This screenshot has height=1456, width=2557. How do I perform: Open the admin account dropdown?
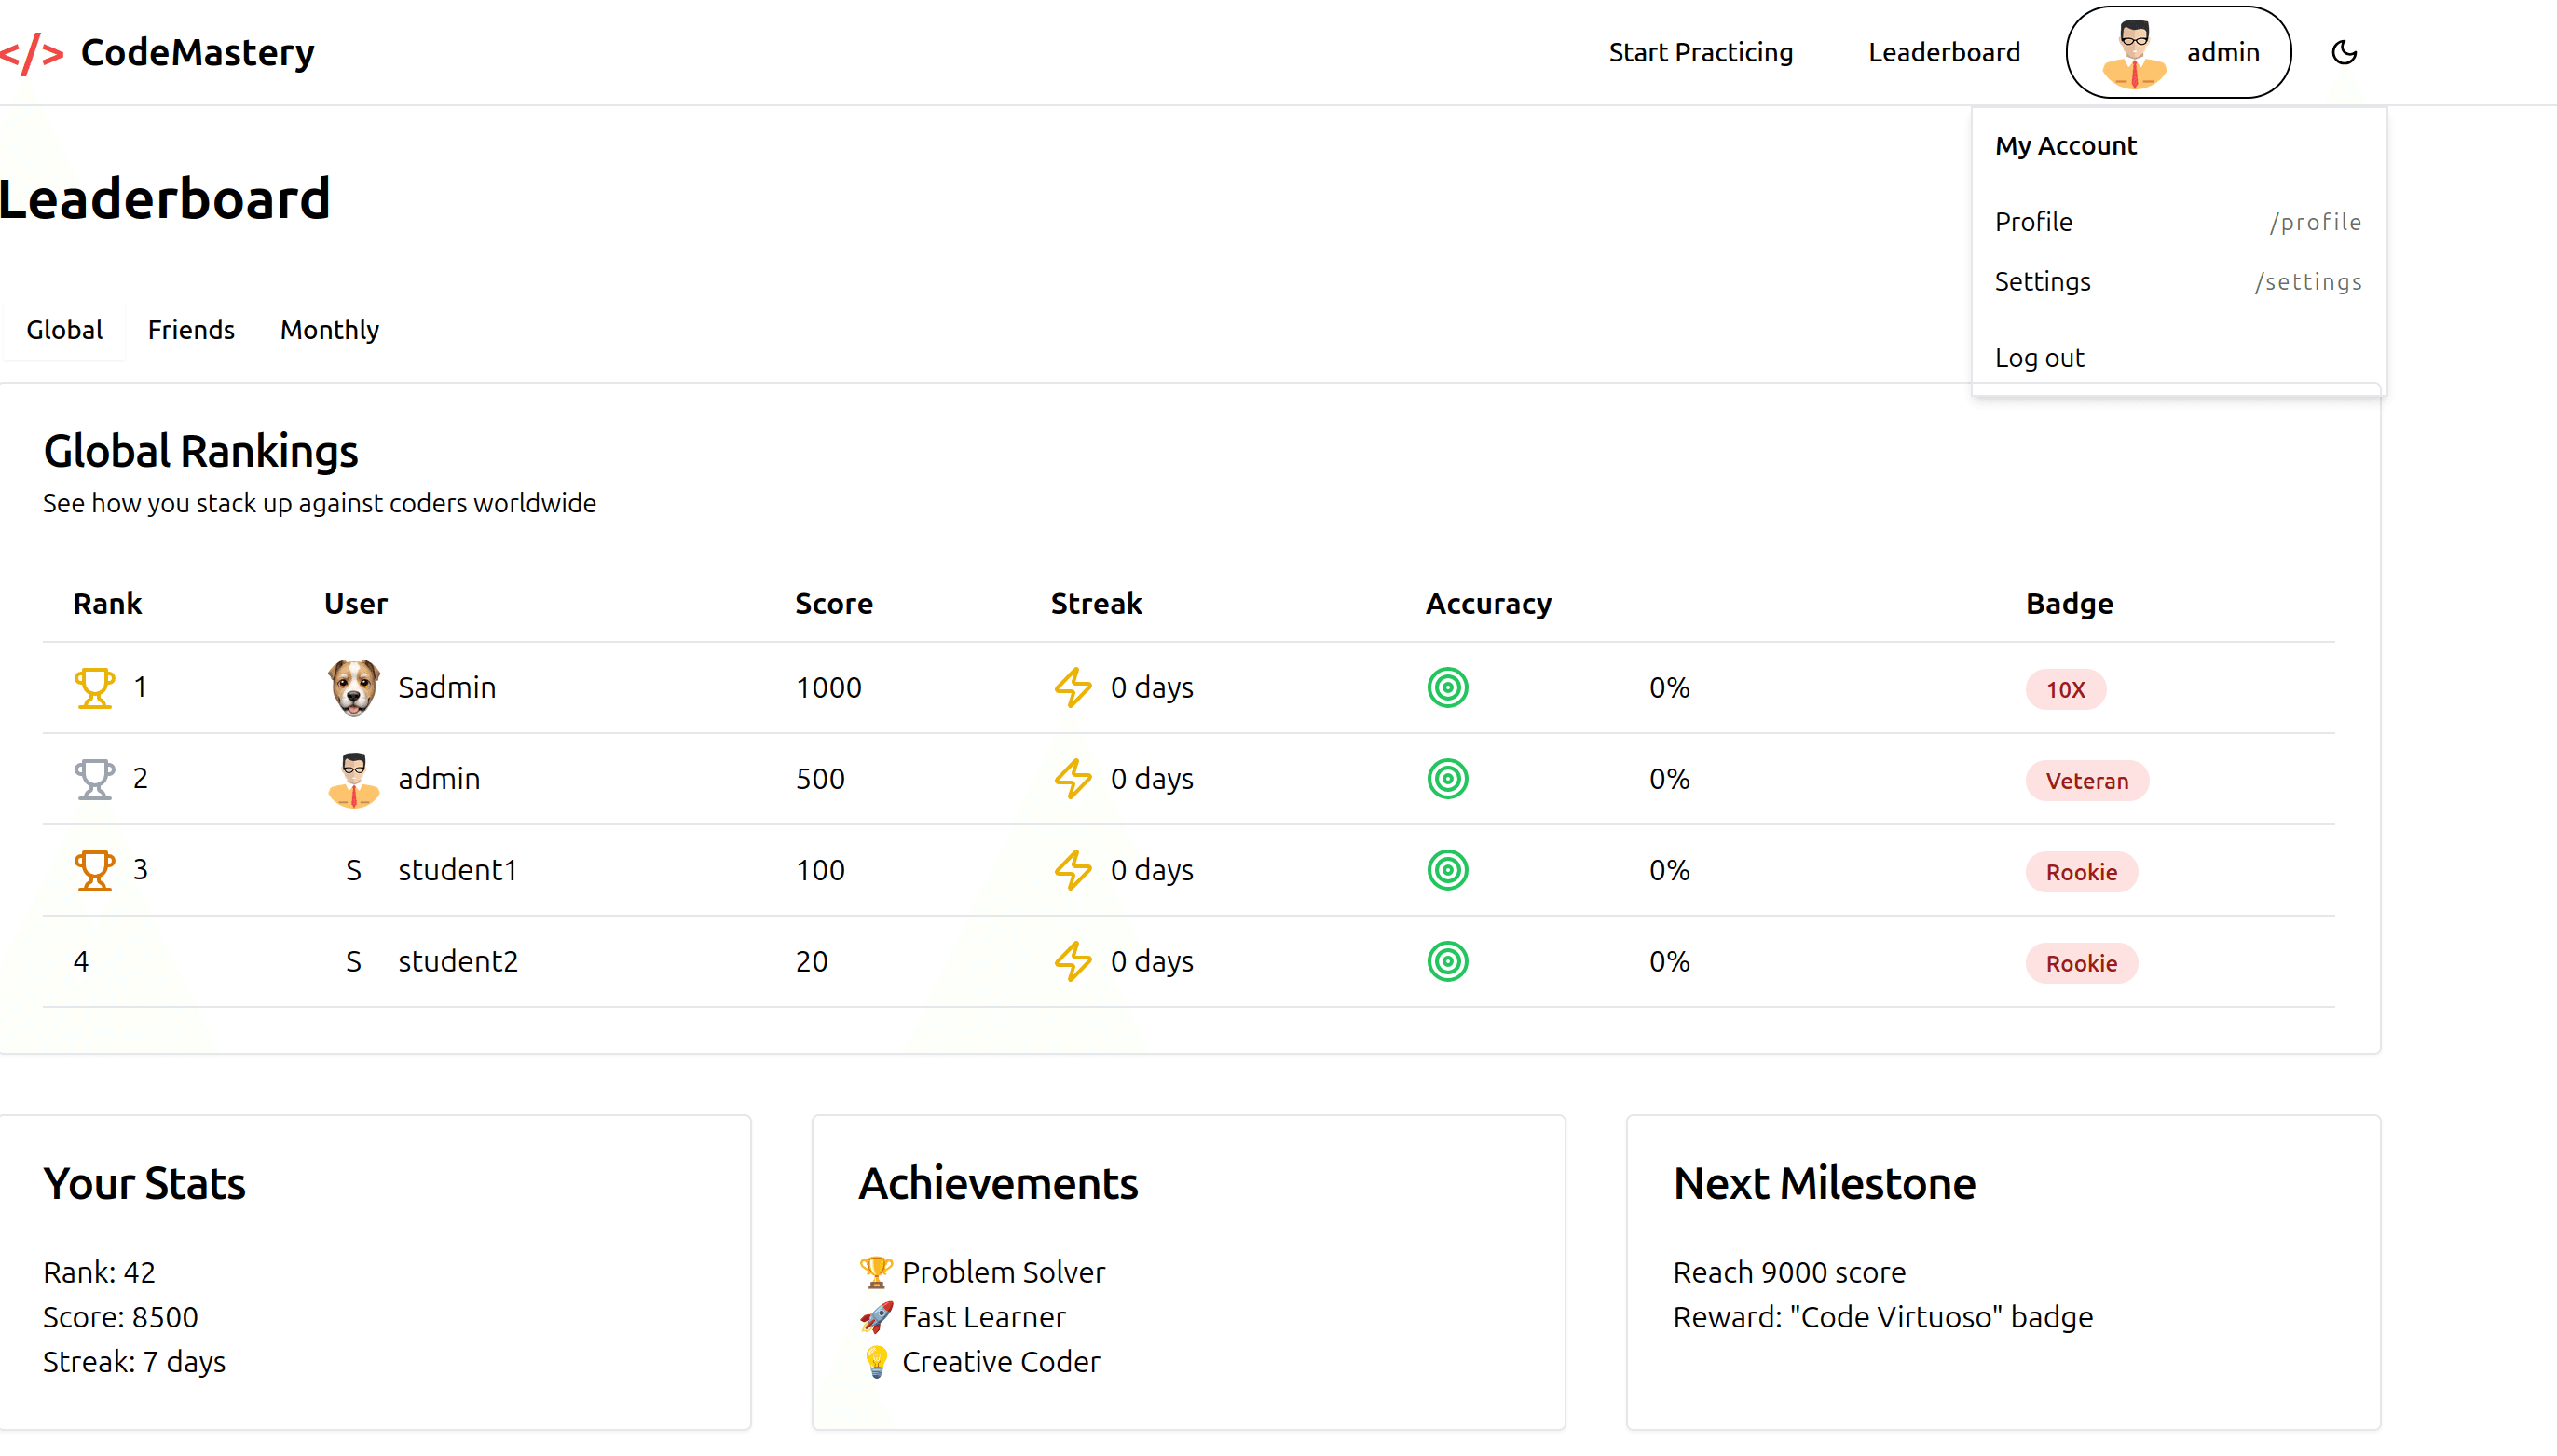click(2178, 52)
